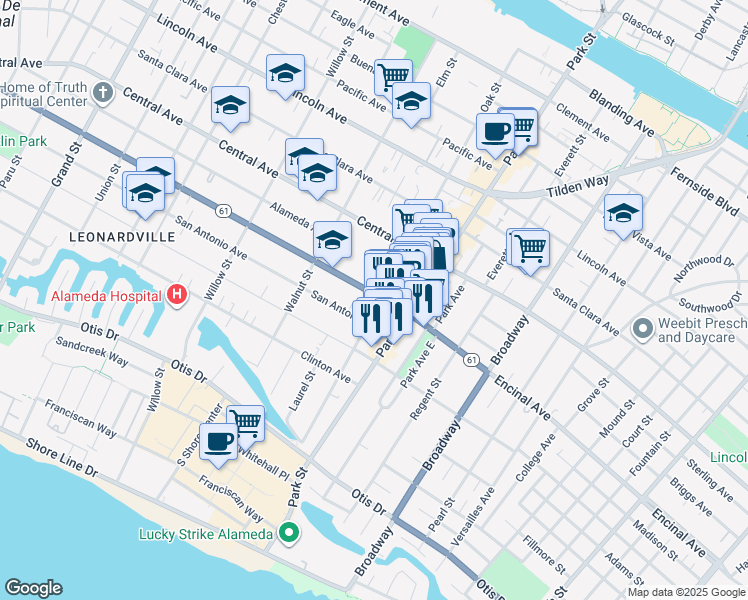Click the Court St street label
Viewport: 748px width, 600px height.
pyautogui.click(x=637, y=432)
